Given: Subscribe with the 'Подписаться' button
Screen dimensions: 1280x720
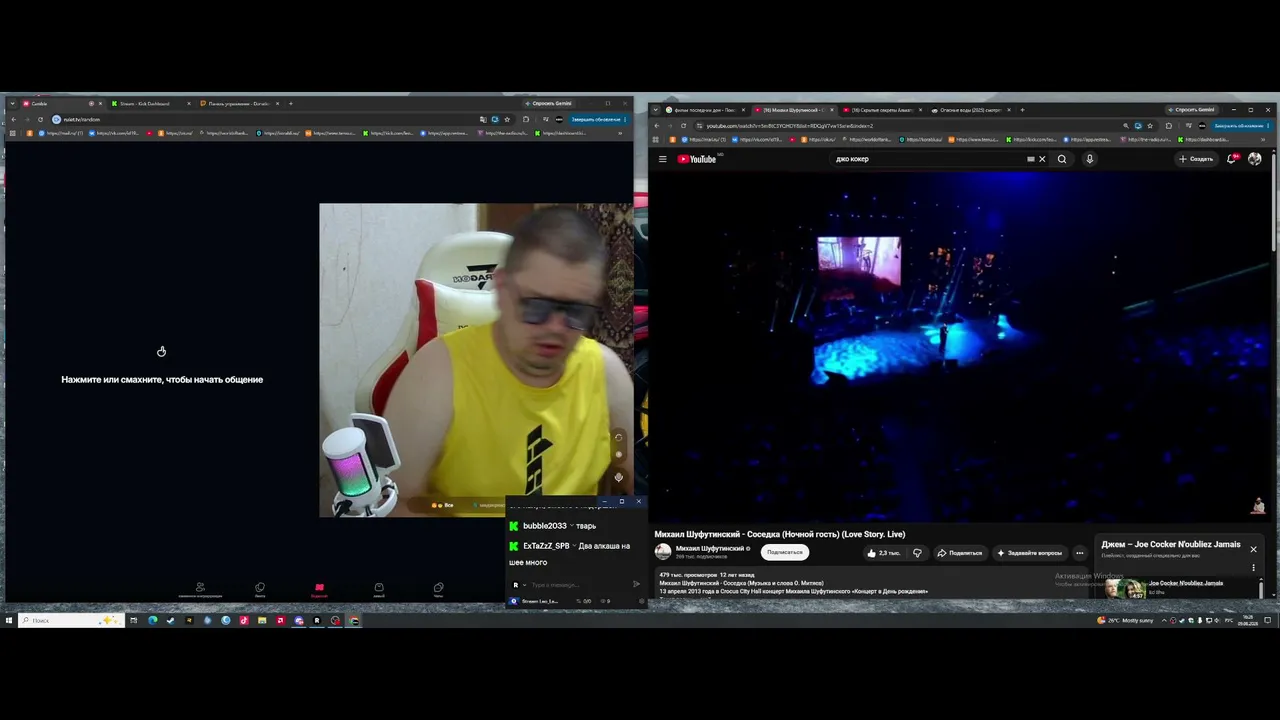Looking at the screenshot, I should [x=785, y=552].
